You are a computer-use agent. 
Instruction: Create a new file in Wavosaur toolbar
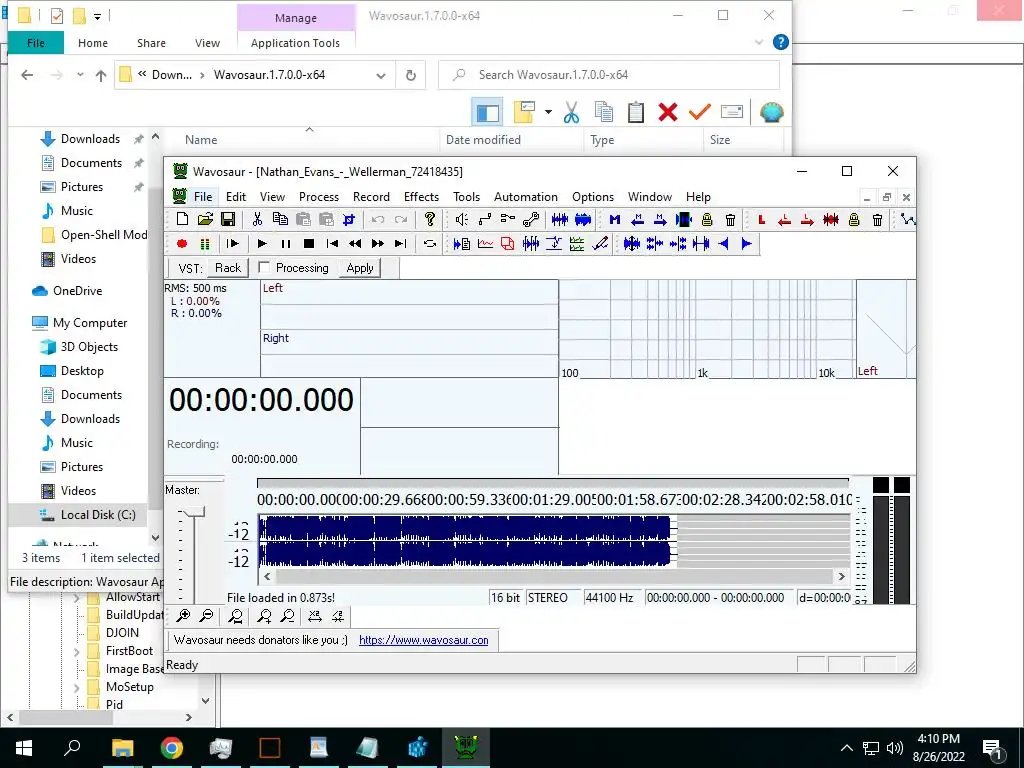[x=182, y=219]
